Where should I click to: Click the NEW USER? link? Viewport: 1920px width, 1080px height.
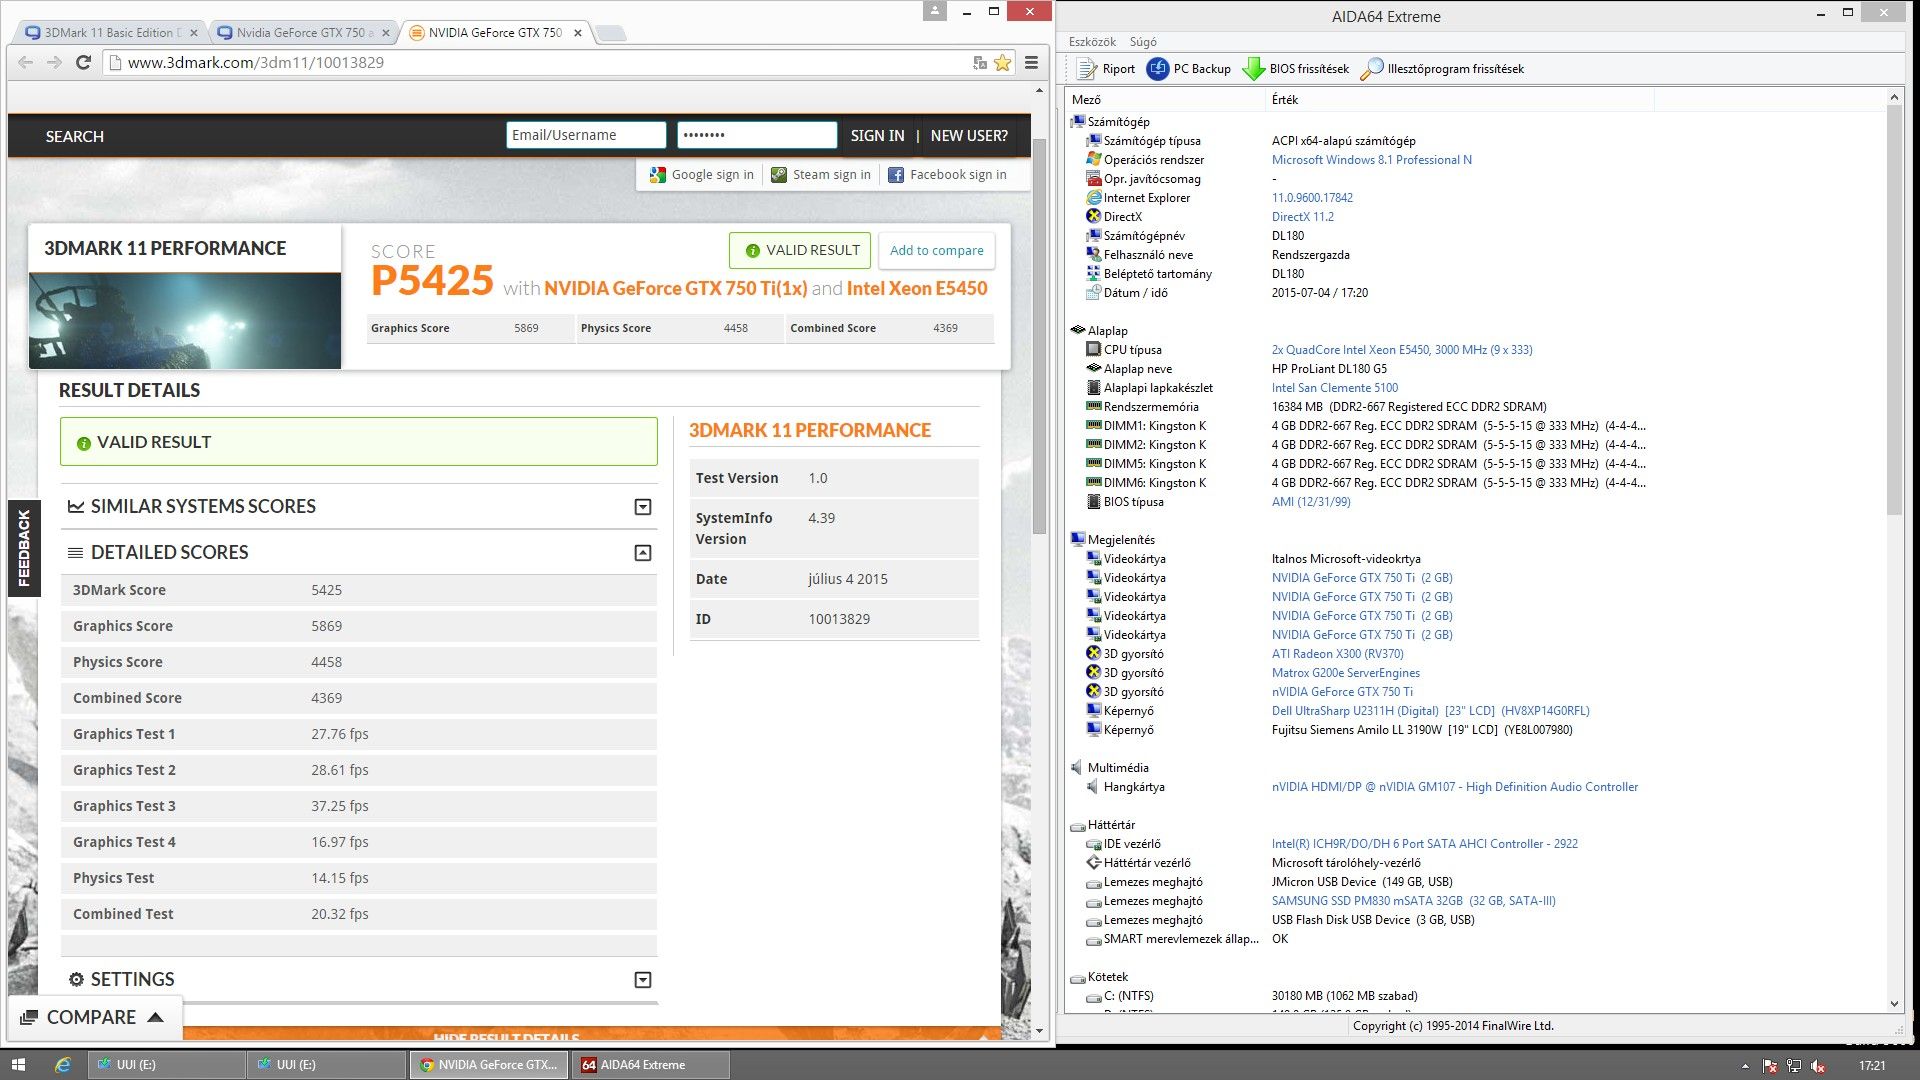969,136
